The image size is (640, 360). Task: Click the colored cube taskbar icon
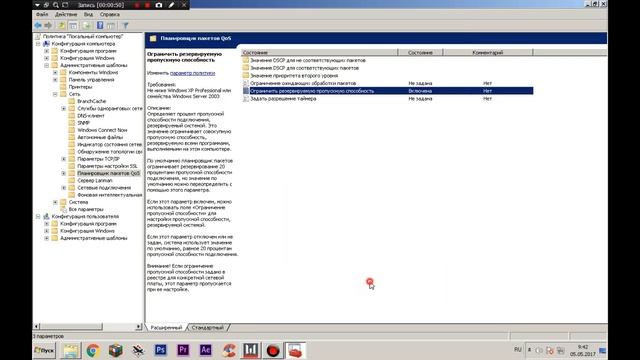[116, 350]
